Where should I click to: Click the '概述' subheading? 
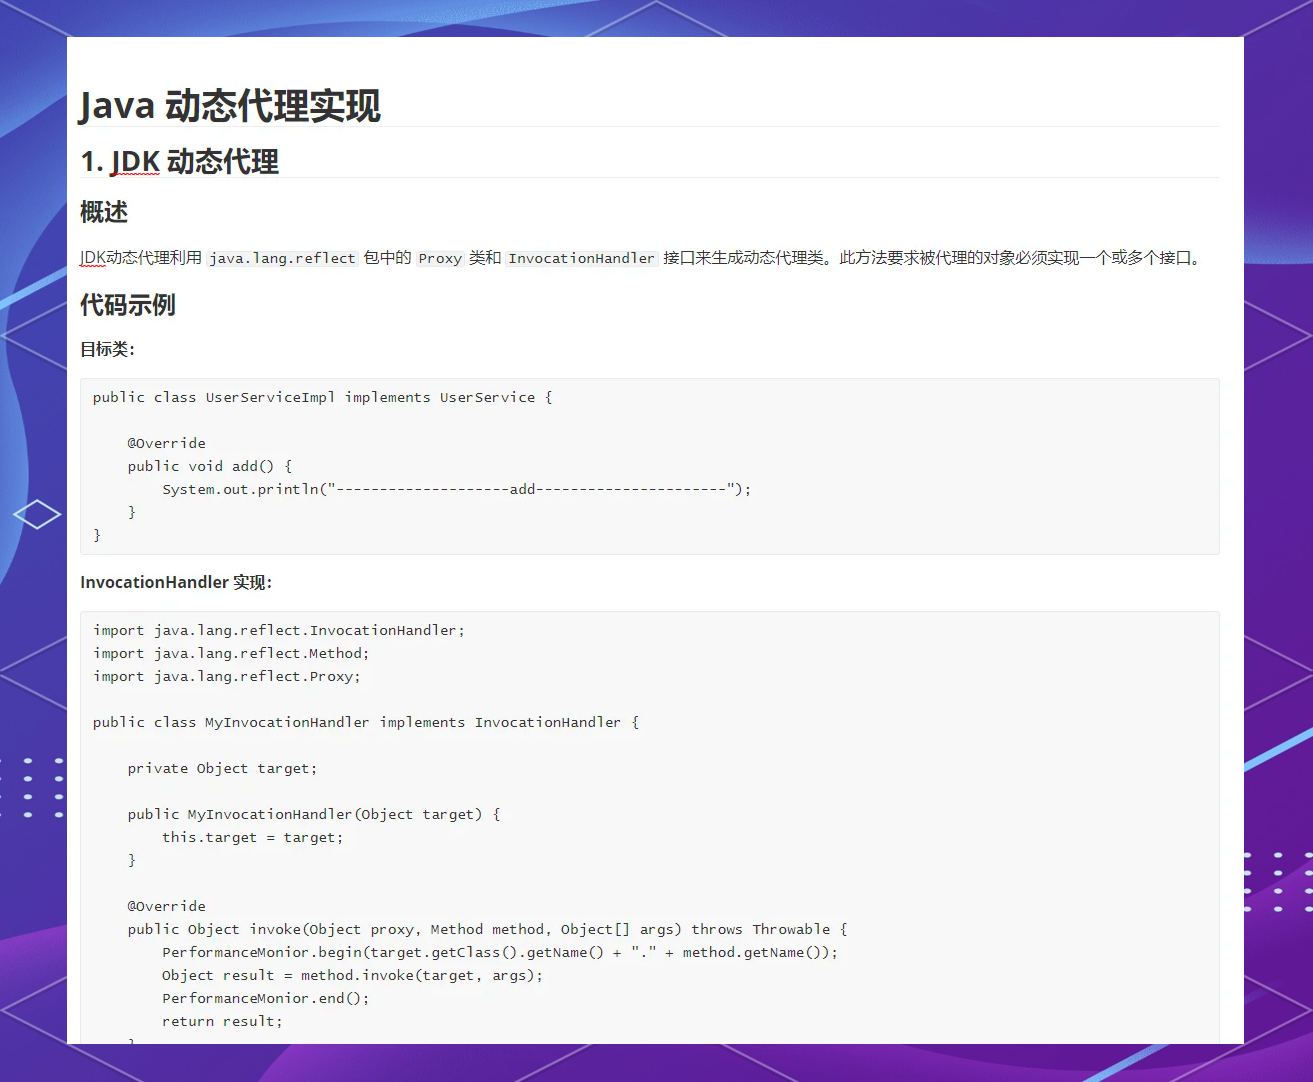[x=104, y=212]
